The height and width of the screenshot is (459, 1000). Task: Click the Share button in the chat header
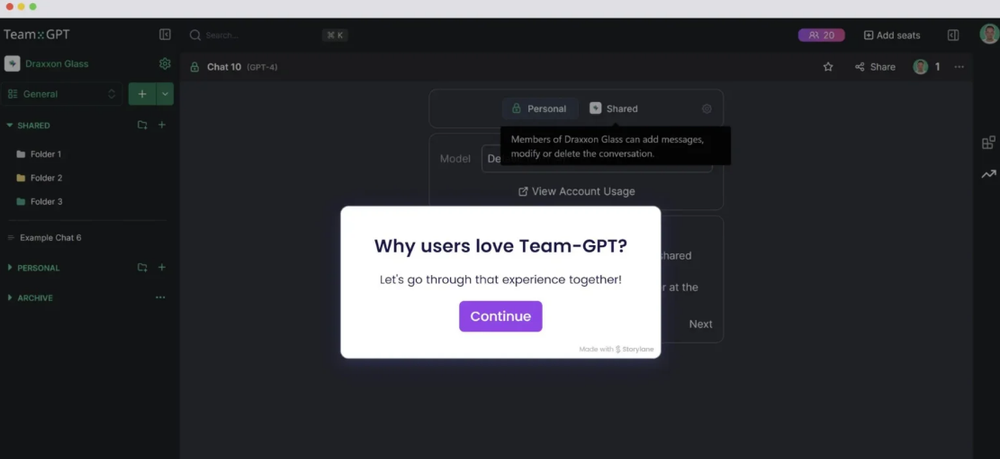coord(875,66)
